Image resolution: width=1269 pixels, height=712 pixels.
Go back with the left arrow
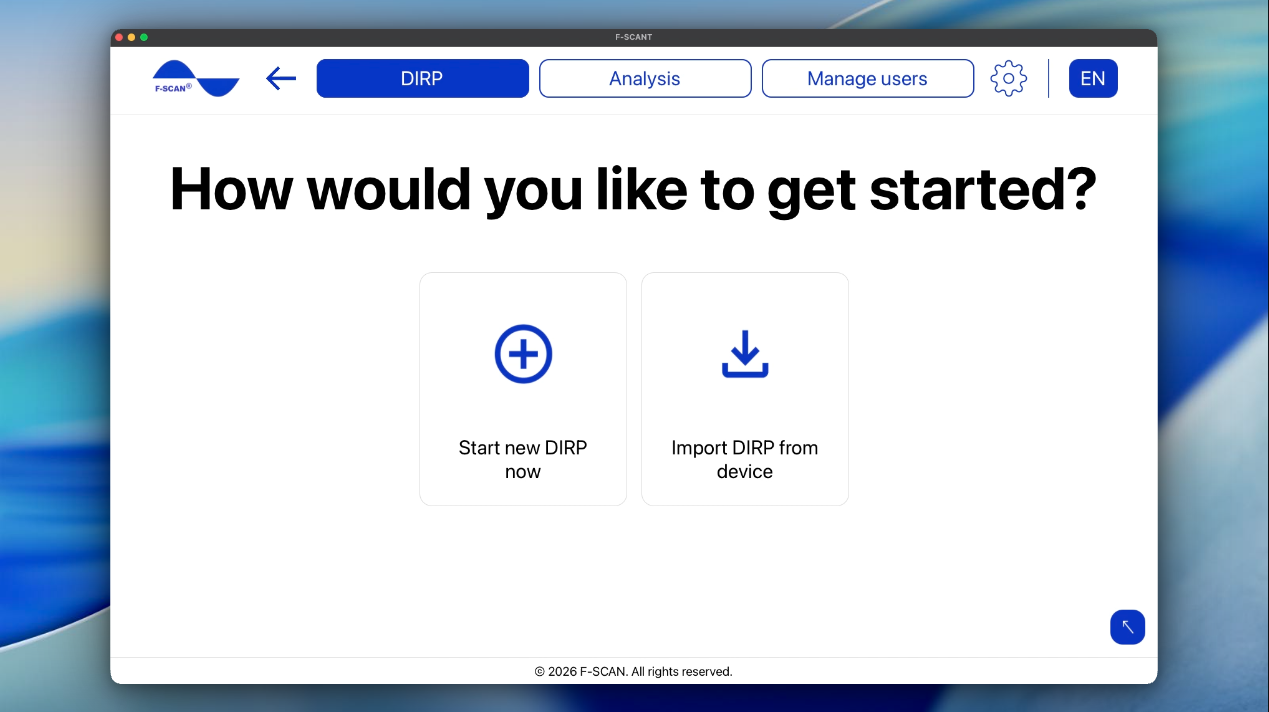pos(281,78)
